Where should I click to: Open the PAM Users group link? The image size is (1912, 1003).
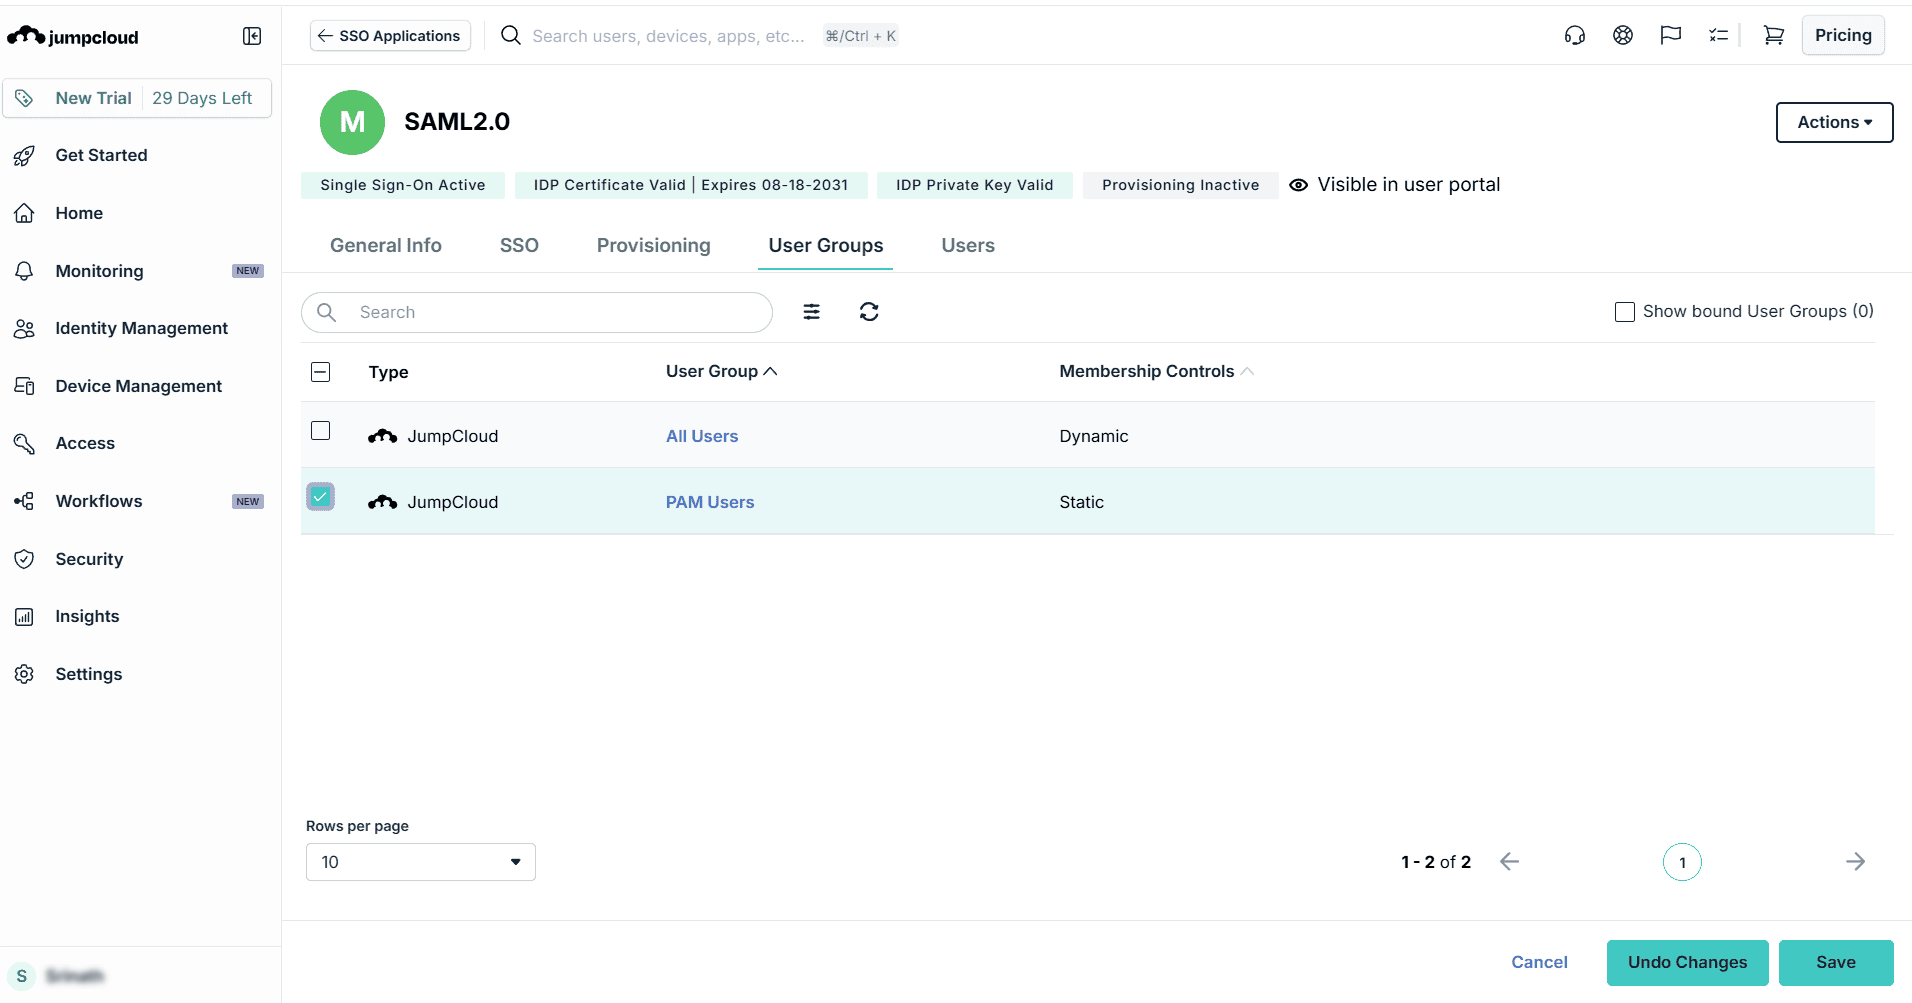coord(710,502)
